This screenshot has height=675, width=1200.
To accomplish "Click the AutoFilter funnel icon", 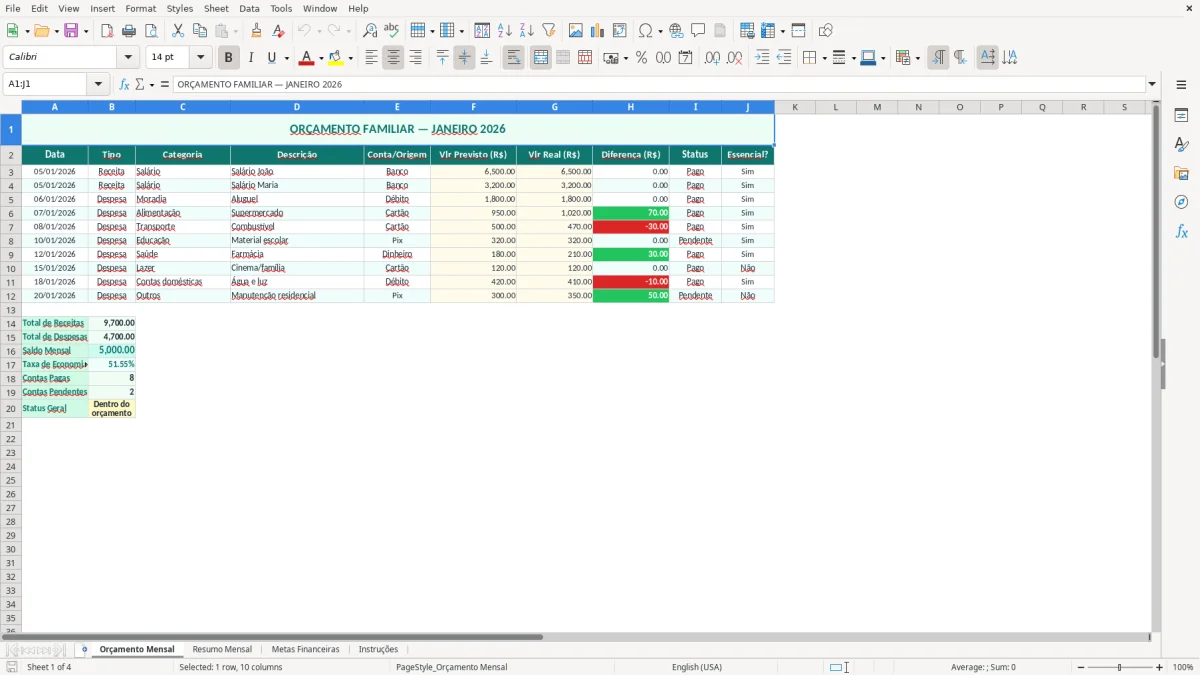I will point(549,31).
